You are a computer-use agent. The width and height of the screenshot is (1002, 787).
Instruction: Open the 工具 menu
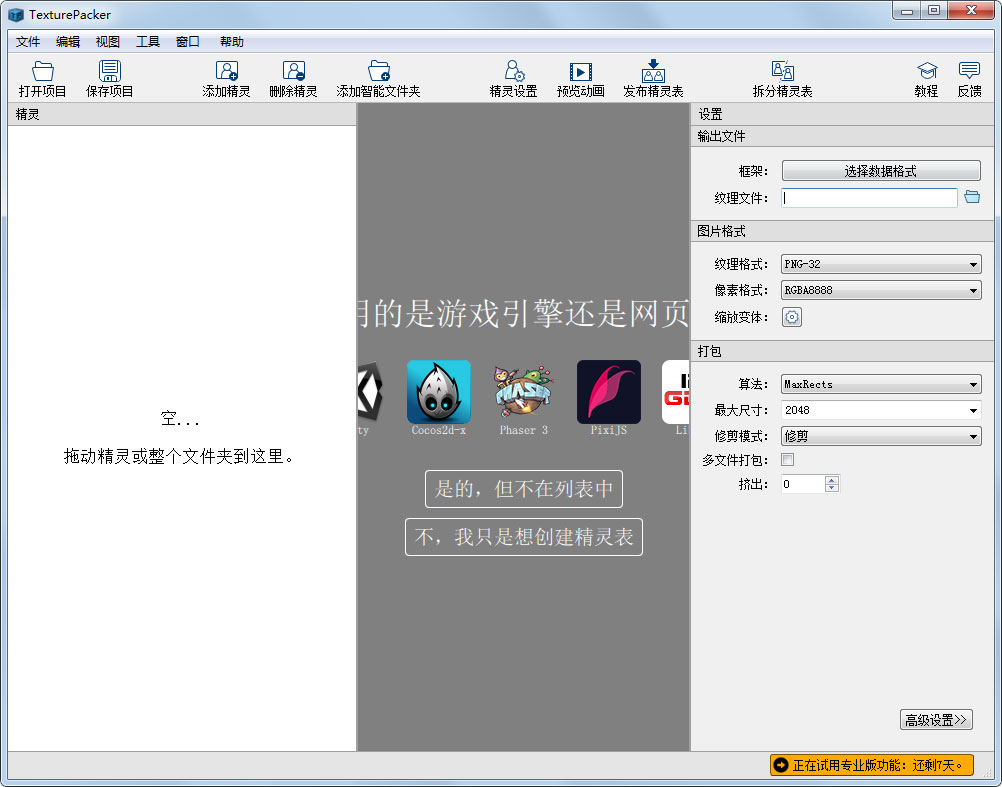(148, 41)
